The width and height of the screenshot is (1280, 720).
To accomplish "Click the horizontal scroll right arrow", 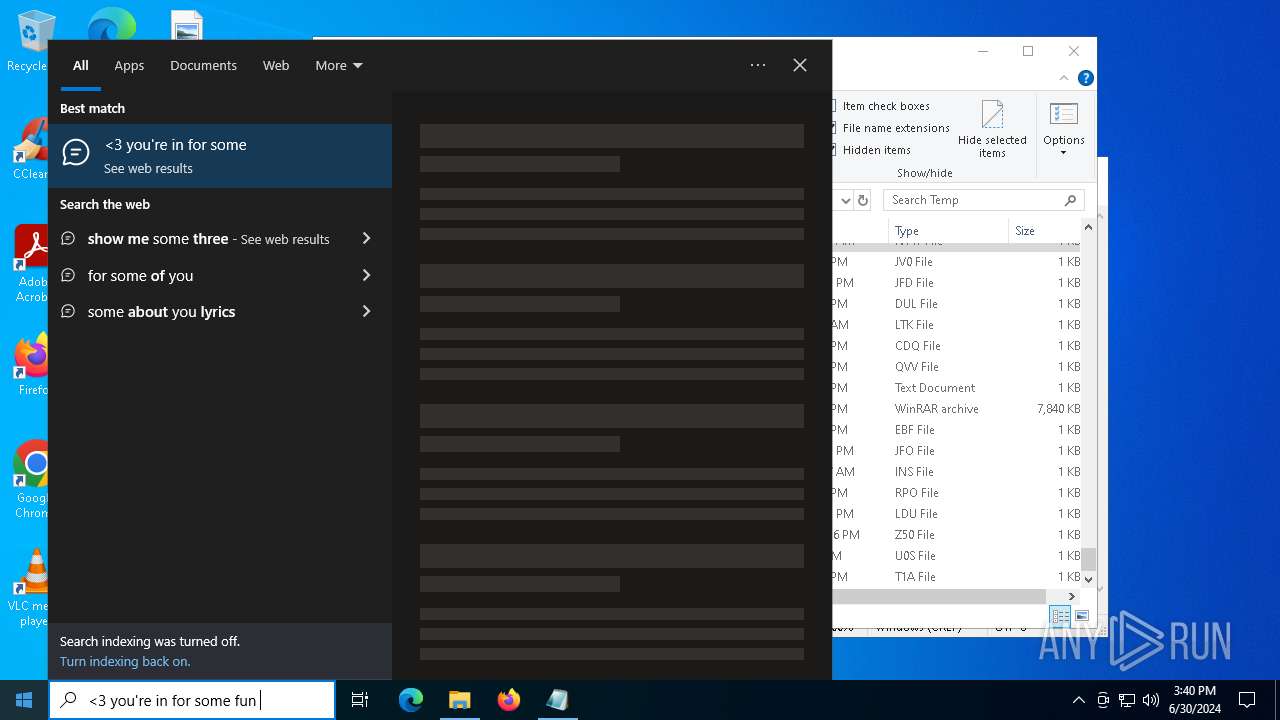I will tap(1072, 596).
